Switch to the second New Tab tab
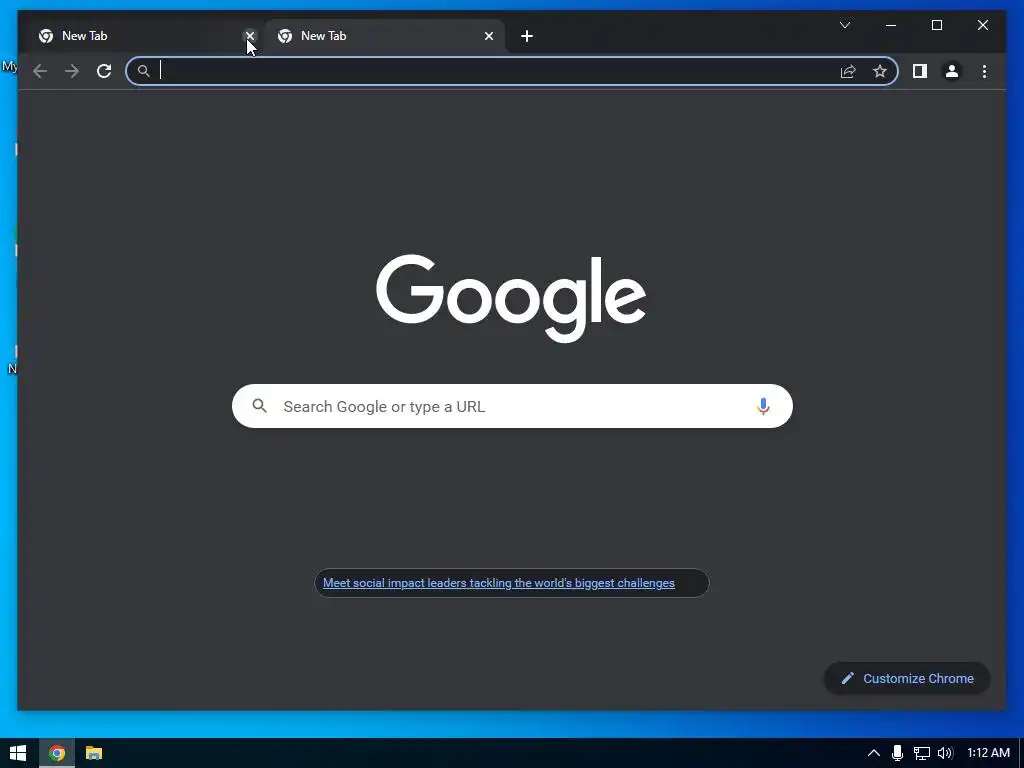 pyautogui.click(x=384, y=36)
